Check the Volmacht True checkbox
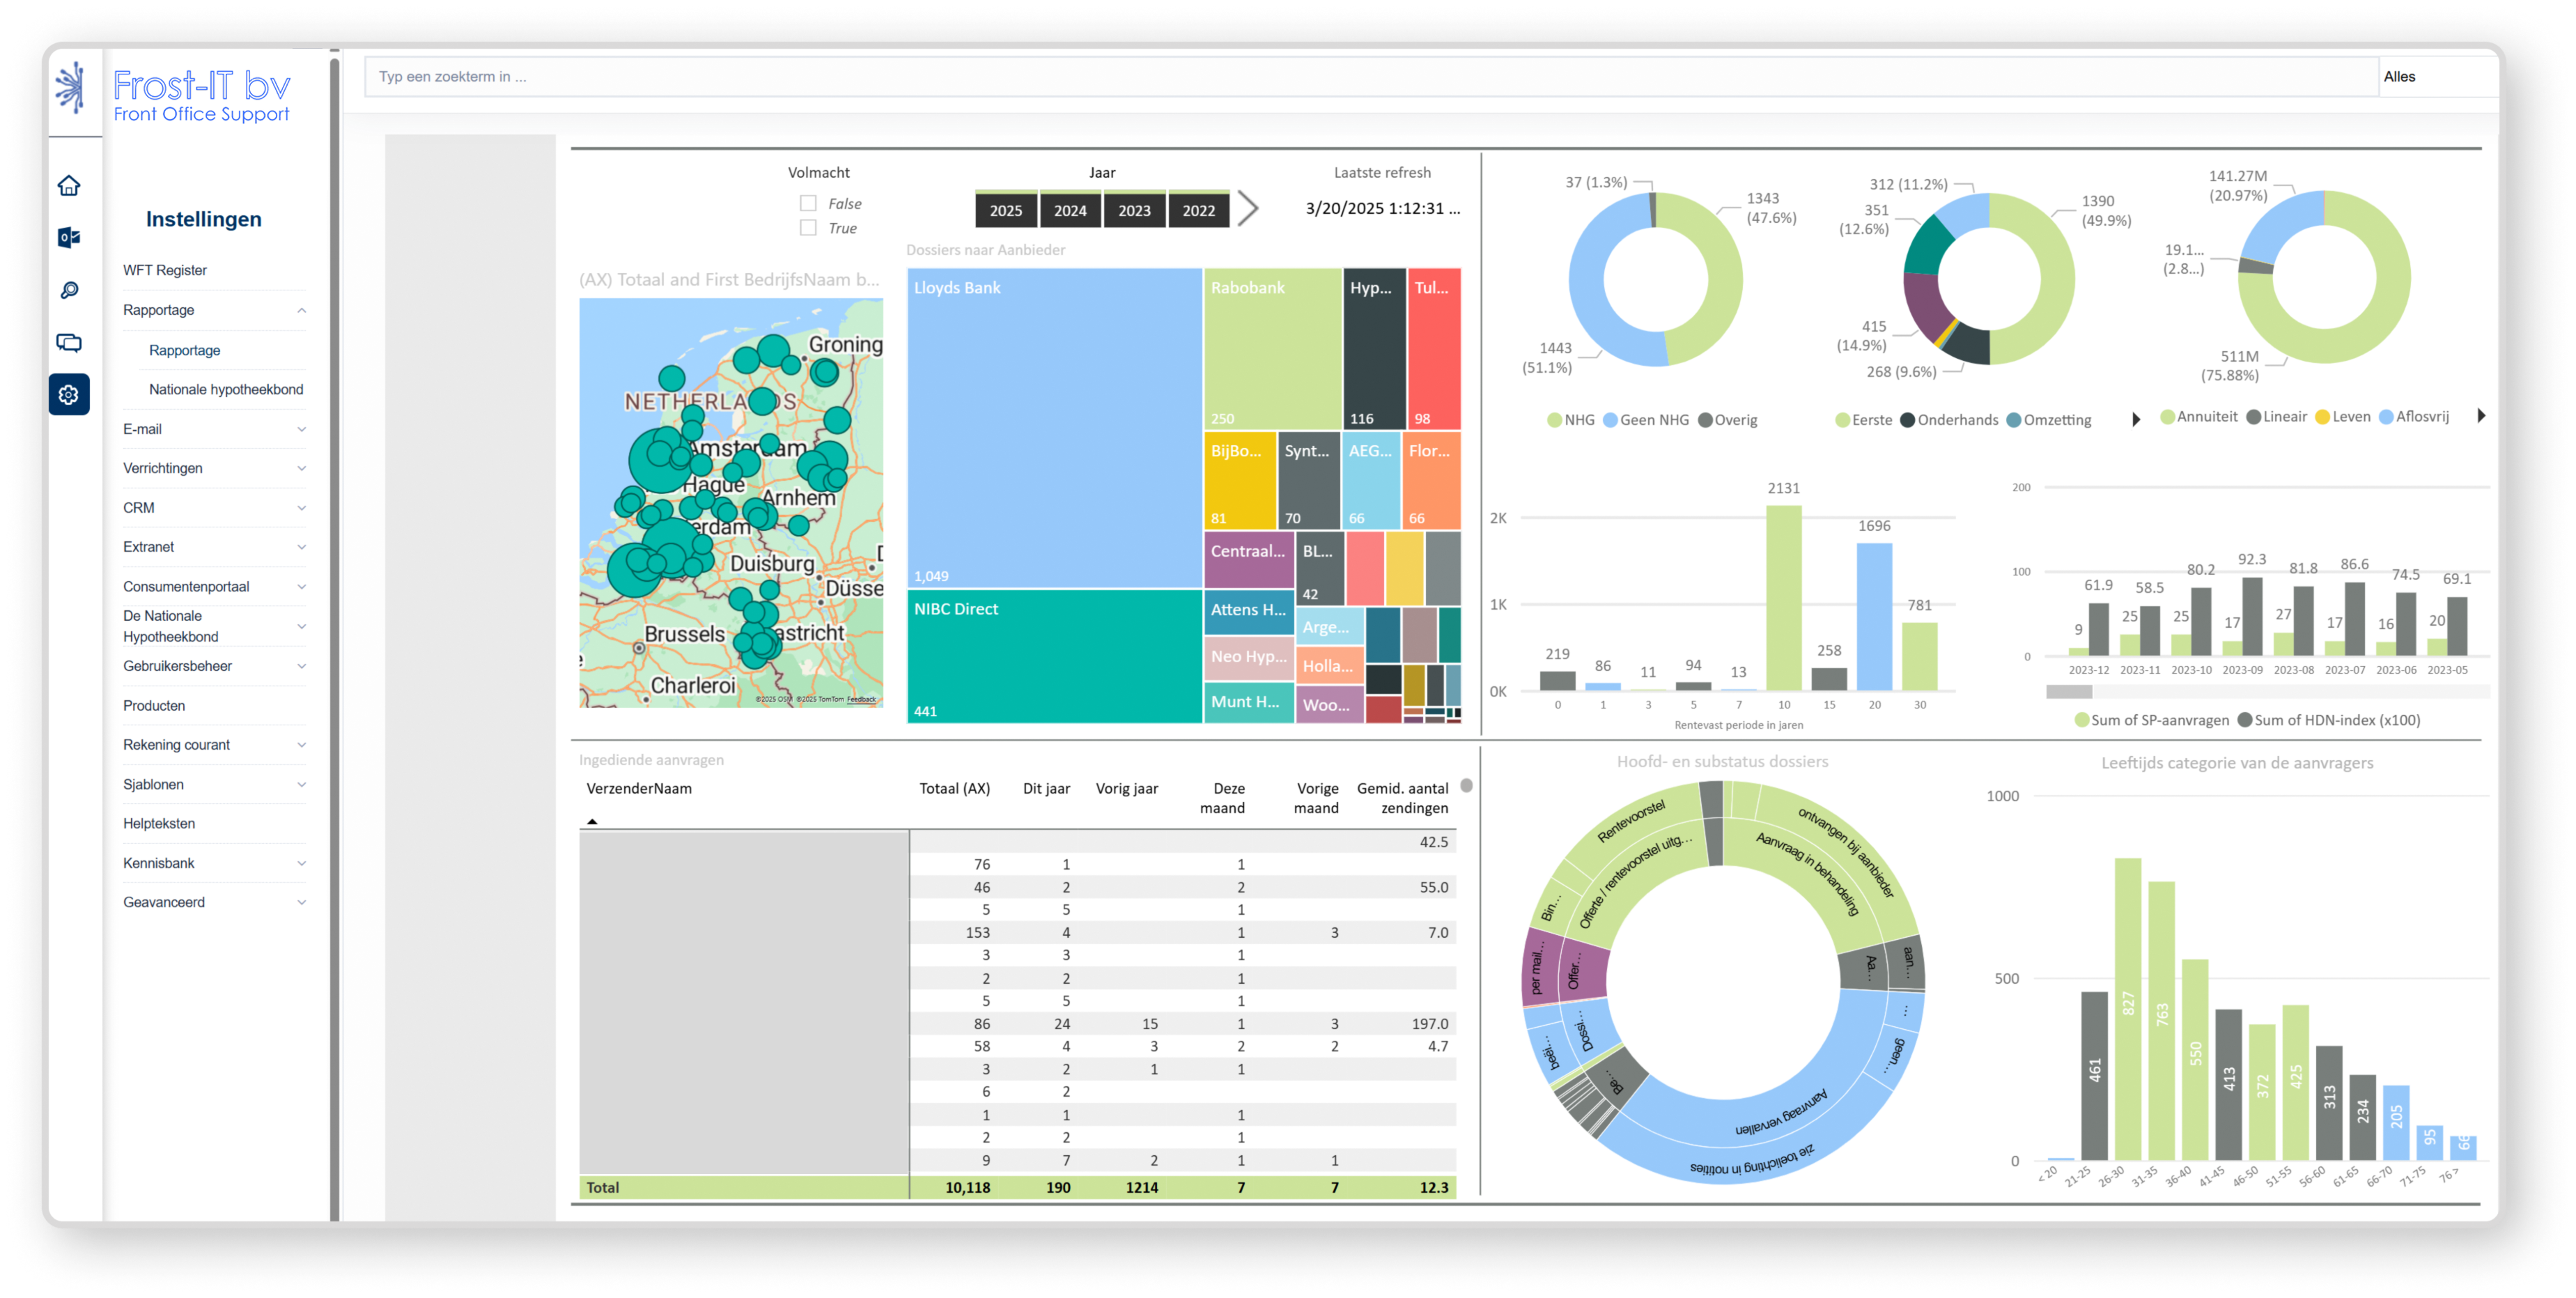This screenshot has width=2576, height=1298. click(808, 228)
